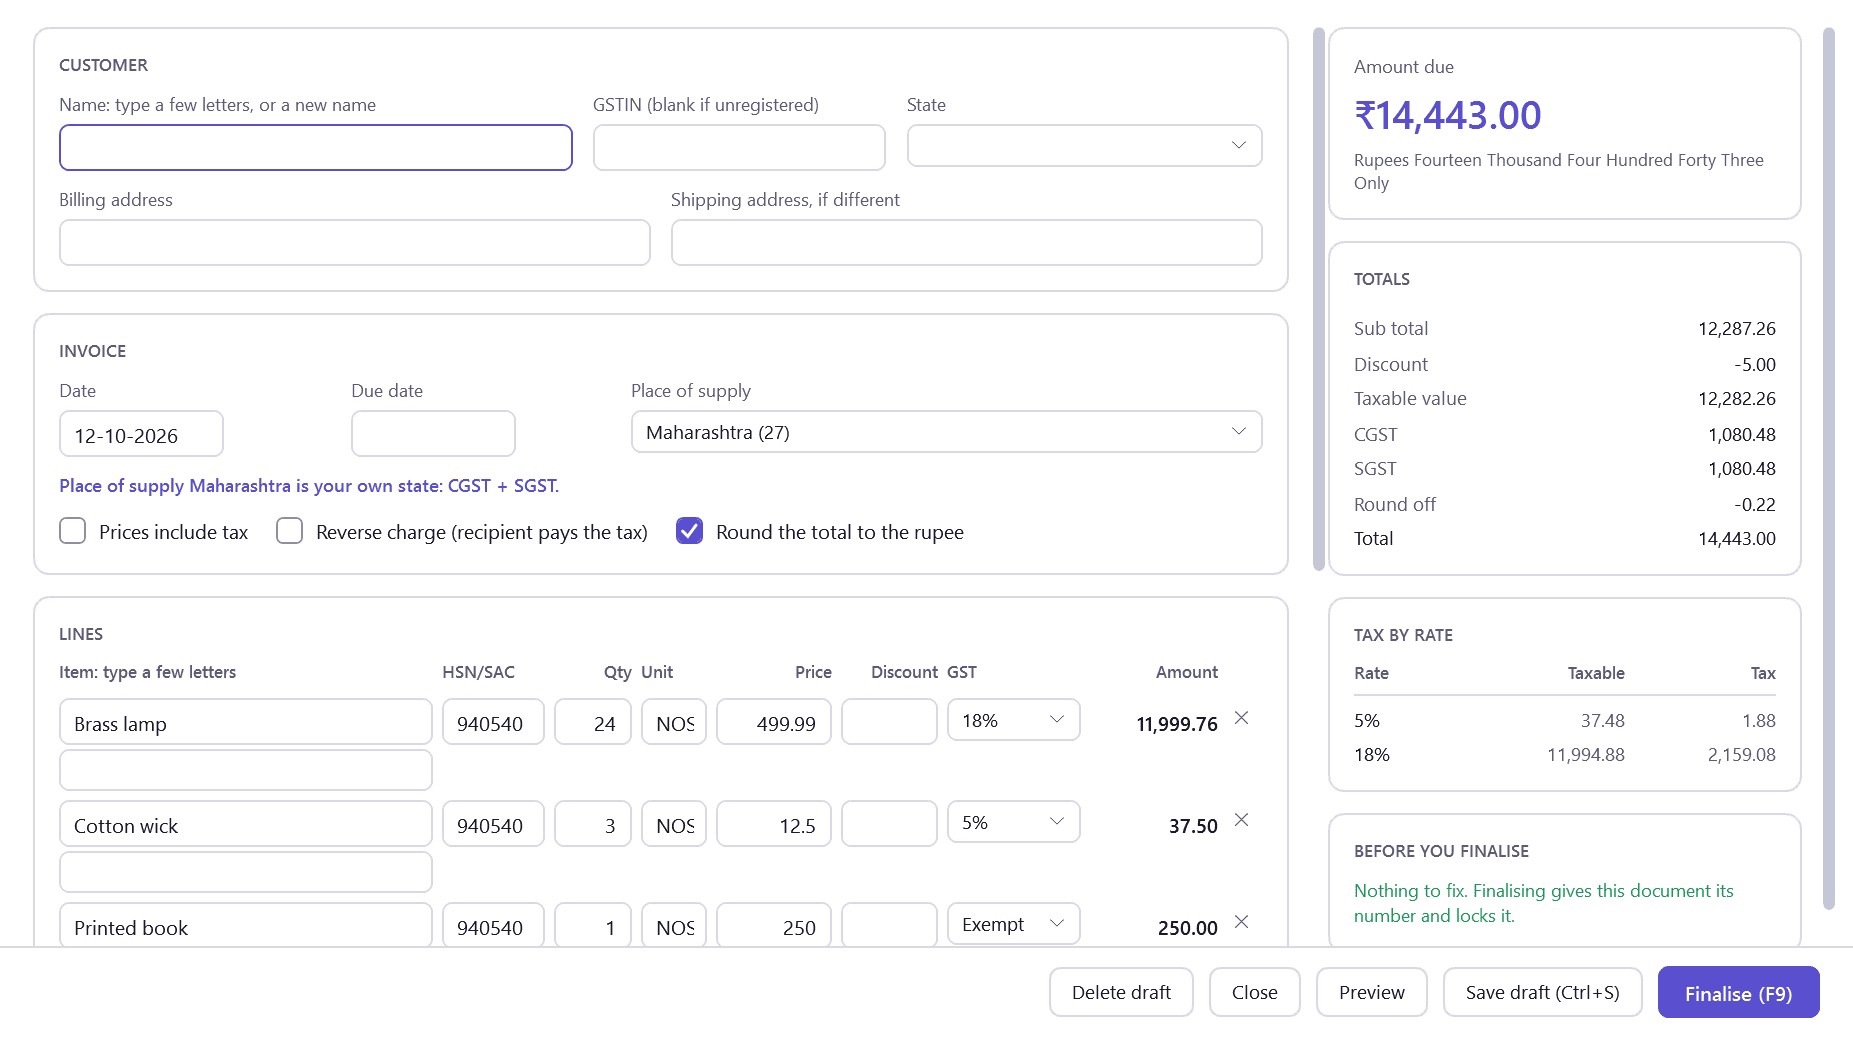
Task: Edit Printed book quantity field
Action: pyautogui.click(x=593, y=926)
